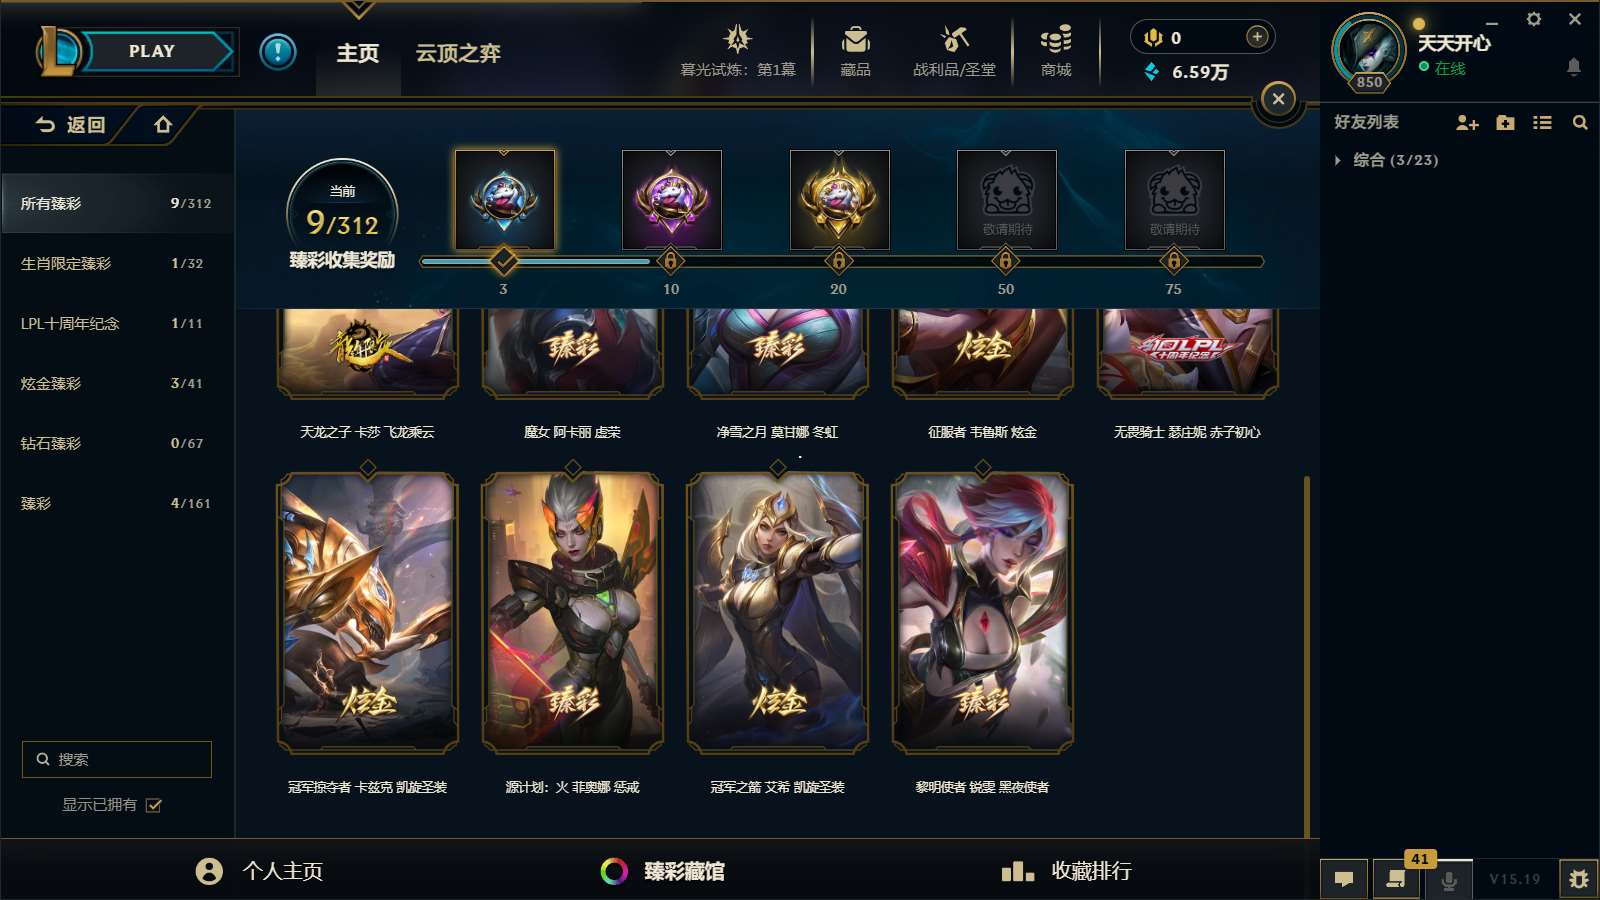The image size is (1600, 900).
Task: Toggle the 显示已拥有 checkbox
Action: pos(154,805)
